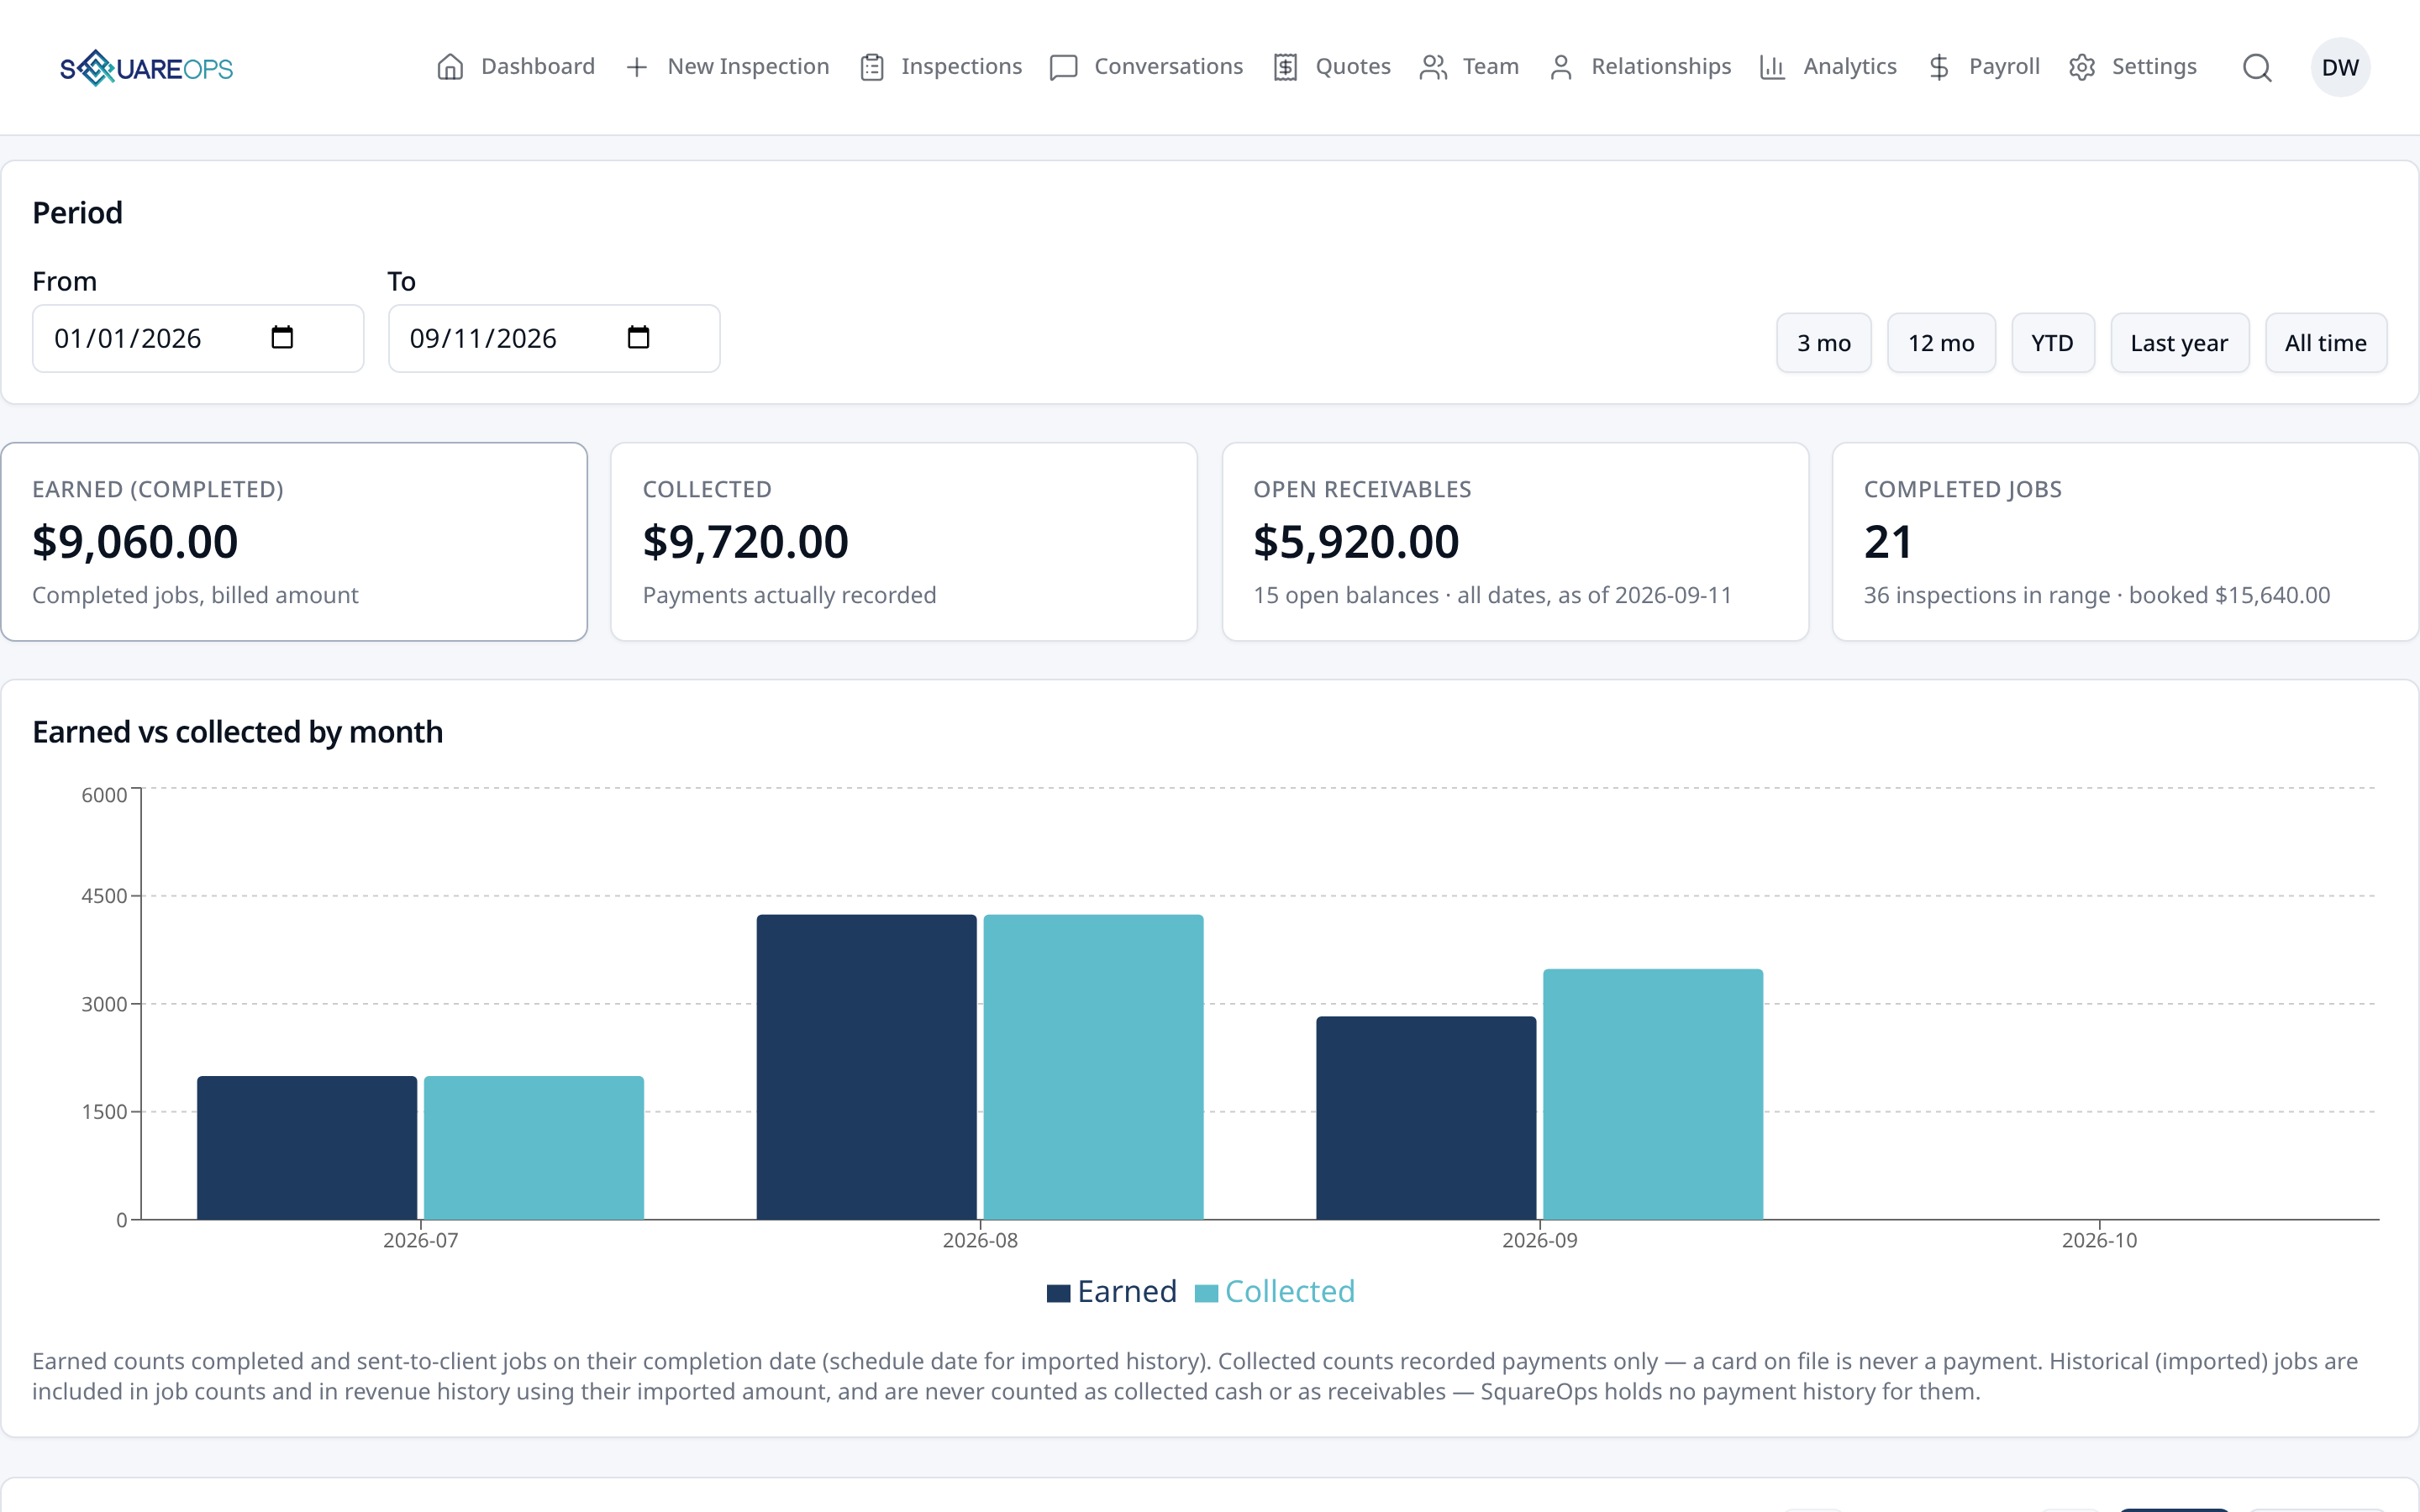Open the Conversations menu label
This screenshot has width=2420, height=1512.
click(1168, 66)
